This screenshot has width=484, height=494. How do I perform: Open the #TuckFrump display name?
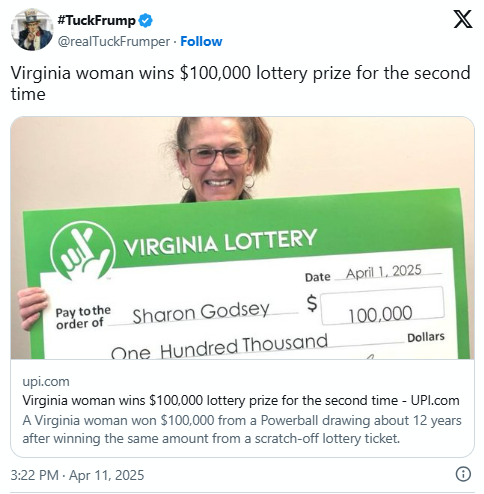97,21
